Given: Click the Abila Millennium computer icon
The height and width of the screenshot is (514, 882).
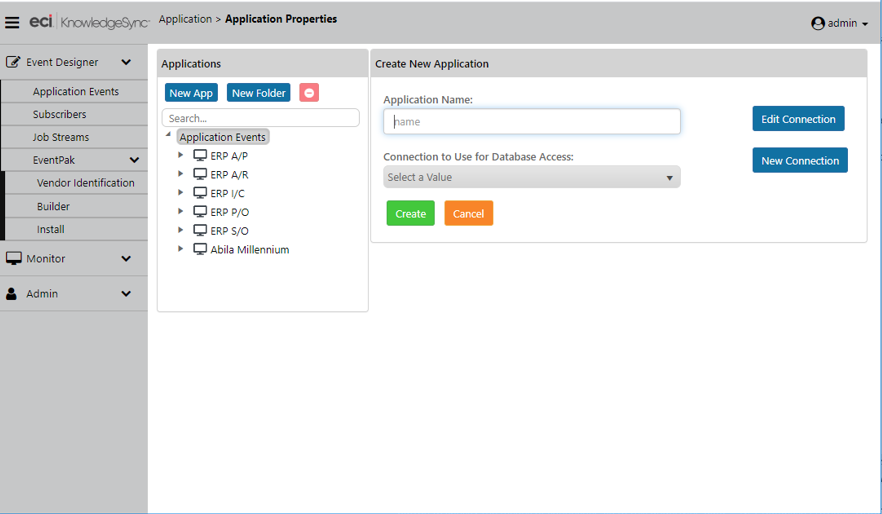Looking at the screenshot, I should pos(200,249).
